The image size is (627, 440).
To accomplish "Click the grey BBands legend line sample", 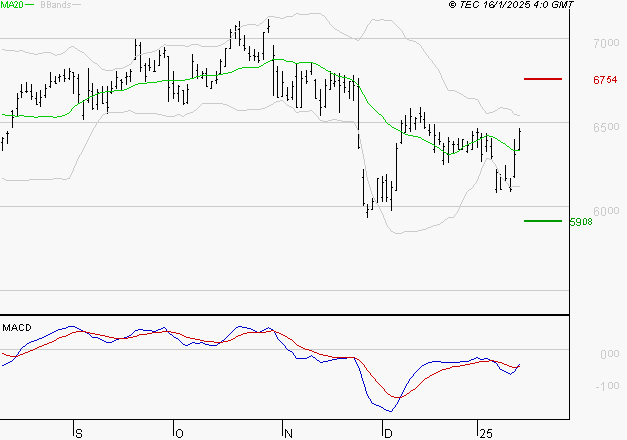I will pyautogui.click(x=76, y=5).
